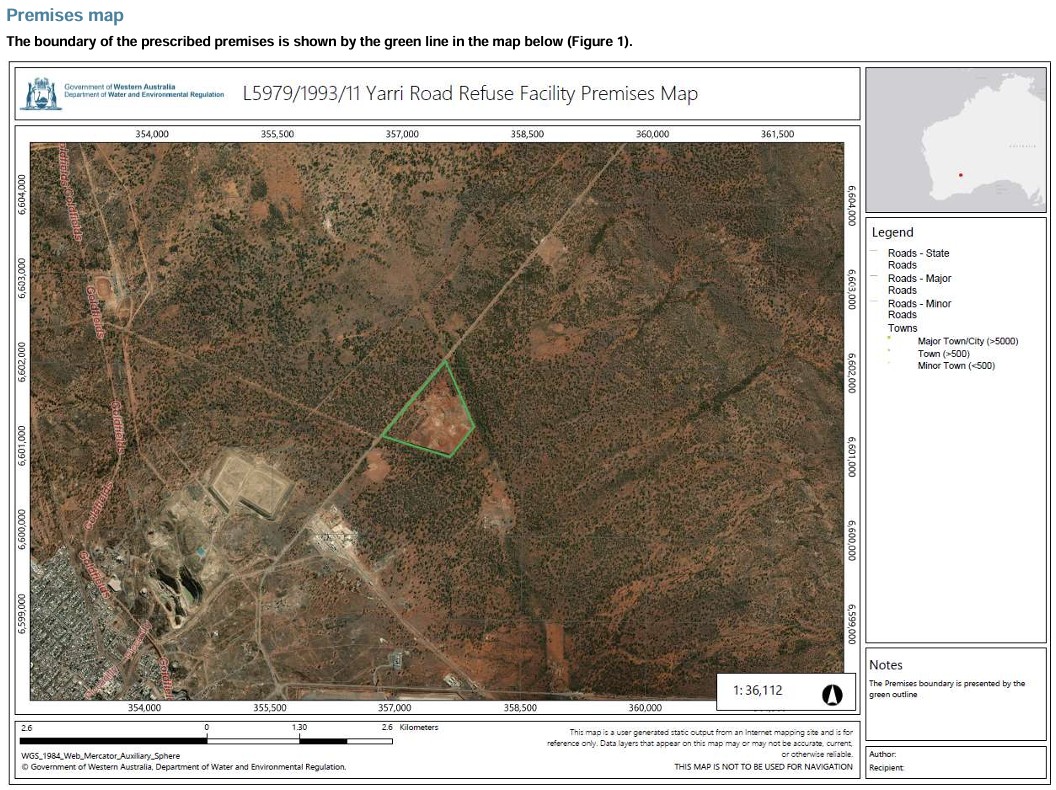Click the Western Australia inset locator map
Screen dimensions: 1056x790
click(x=957, y=139)
